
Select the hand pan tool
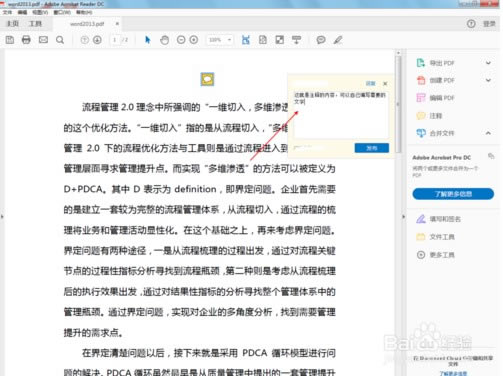(164, 40)
